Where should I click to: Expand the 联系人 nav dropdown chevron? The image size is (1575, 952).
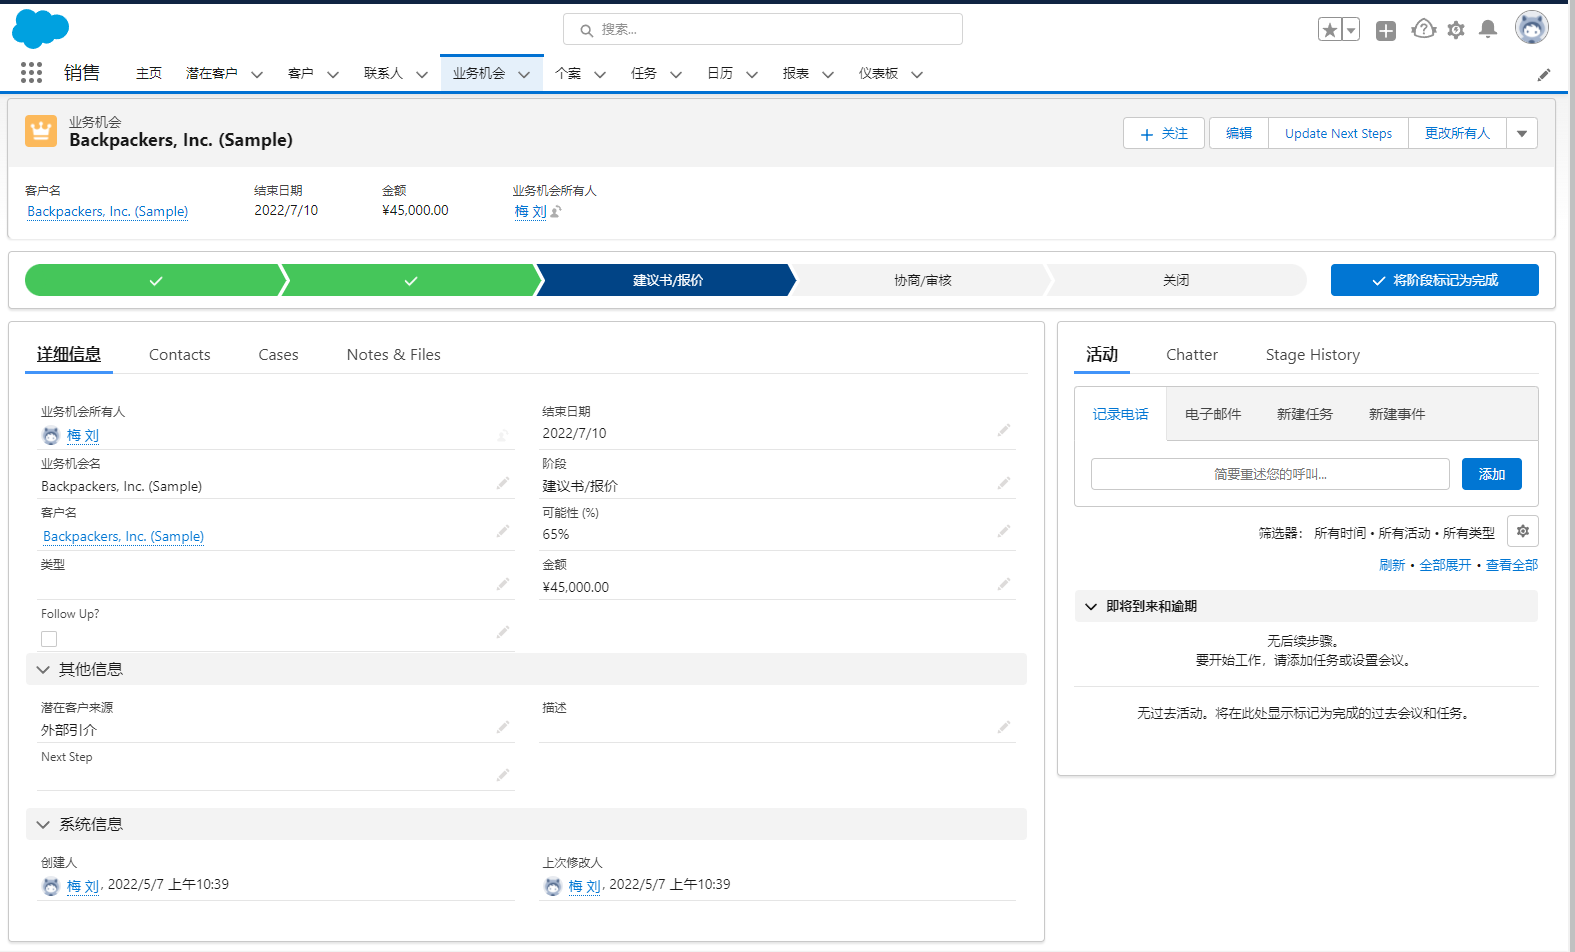(422, 74)
